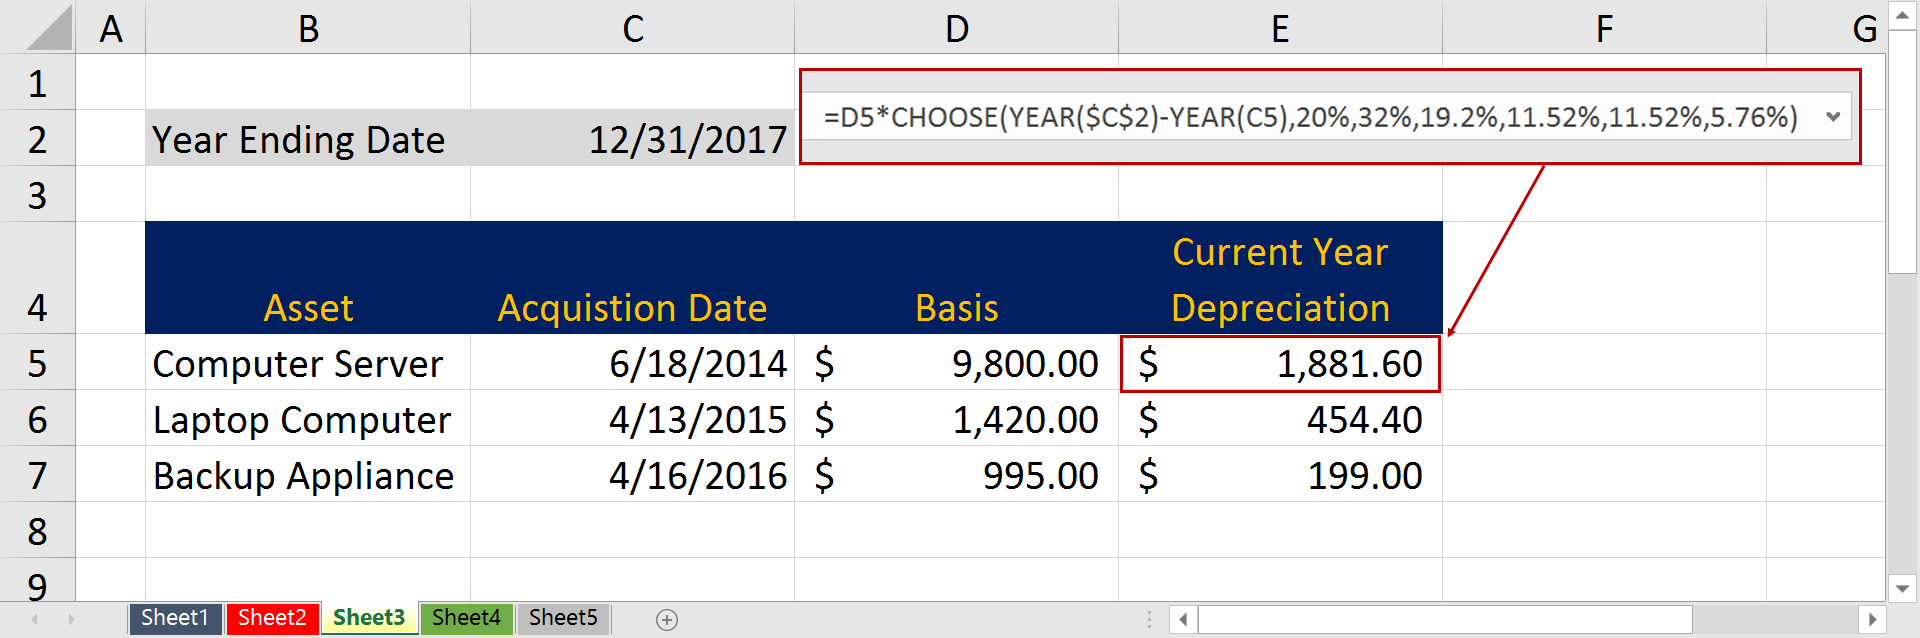Switch to the Sheet2 tab

click(x=272, y=618)
